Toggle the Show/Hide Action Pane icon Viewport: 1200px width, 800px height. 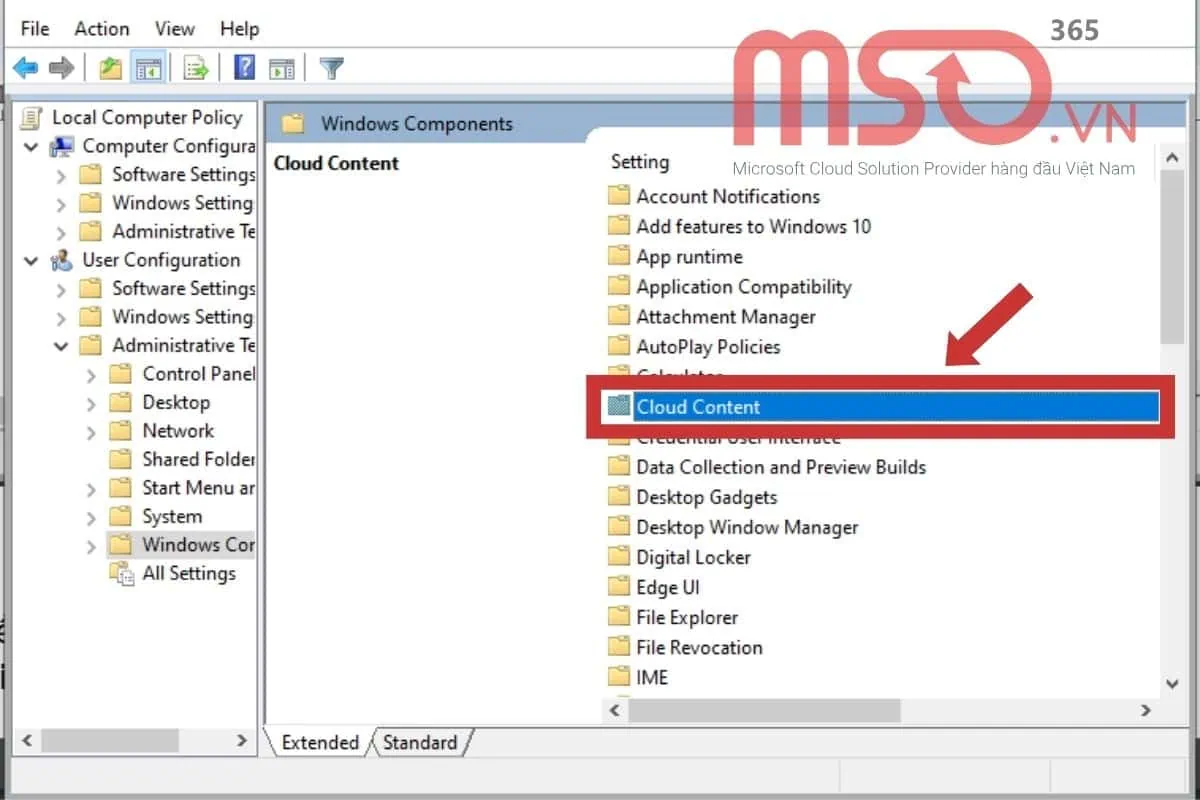click(x=281, y=67)
